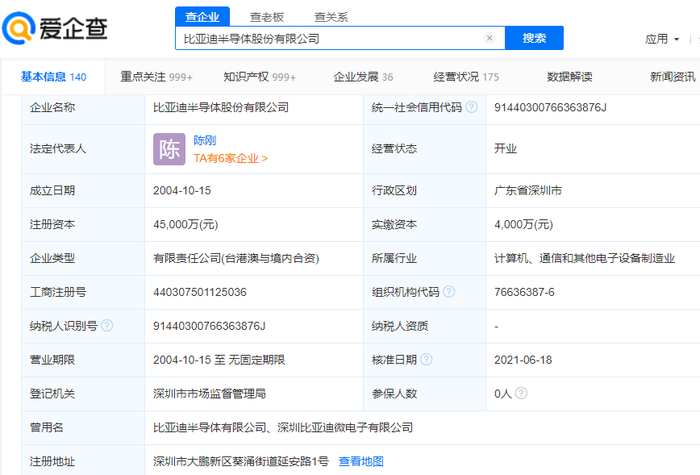The width and height of the screenshot is (700, 475).
Task: Click the 参保人数 label cell
Action: coord(425,394)
